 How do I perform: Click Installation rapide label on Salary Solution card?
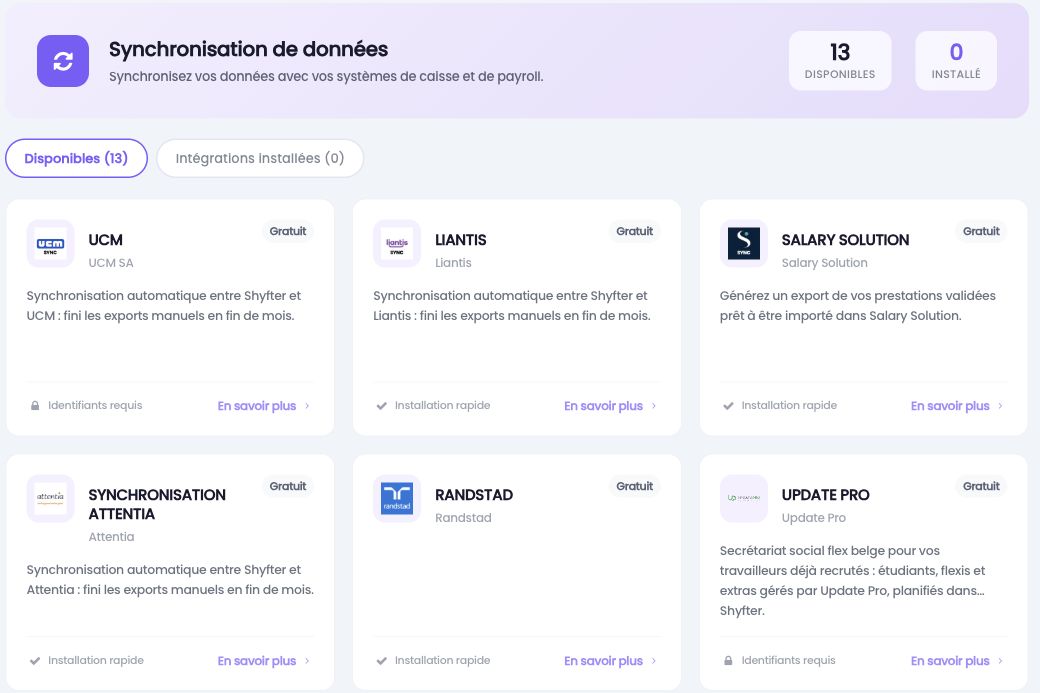coord(789,405)
